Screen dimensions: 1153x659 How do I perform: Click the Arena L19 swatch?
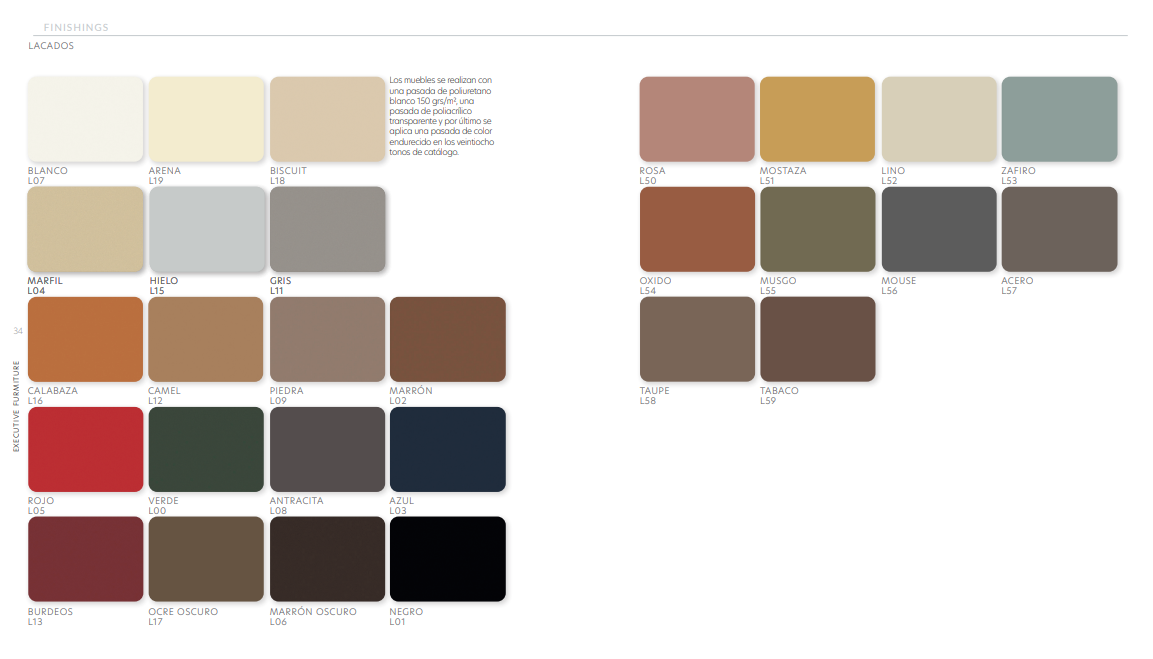point(206,119)
